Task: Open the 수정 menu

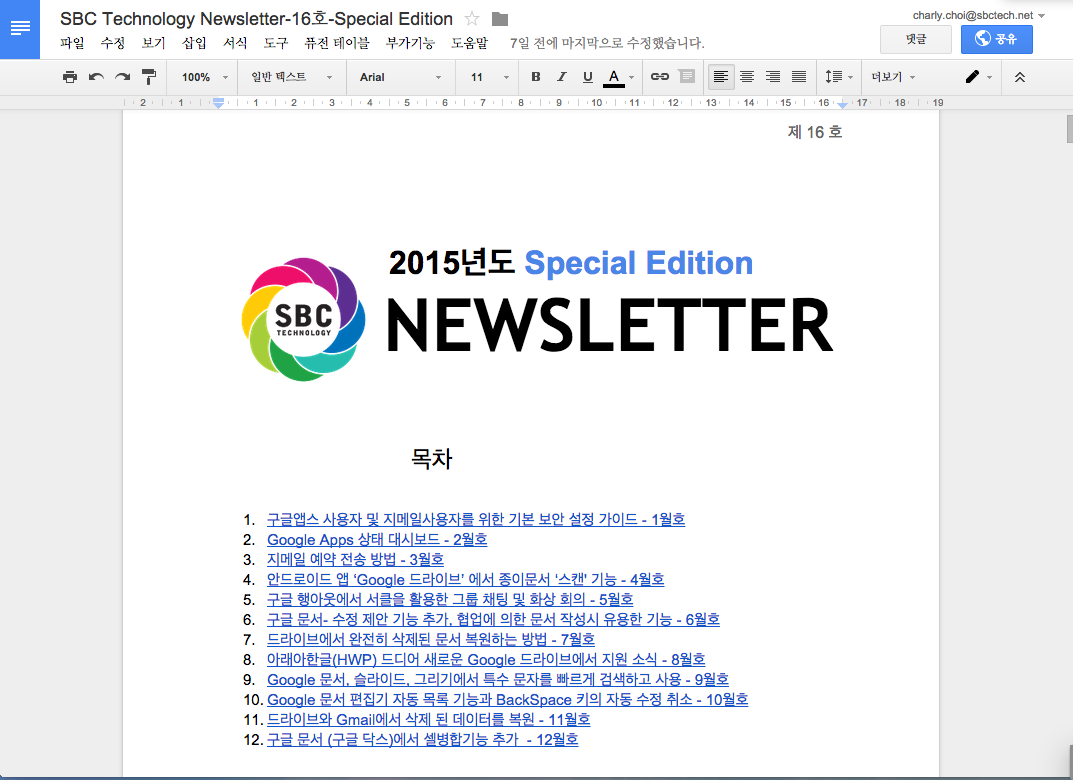Action: point(113,43)
